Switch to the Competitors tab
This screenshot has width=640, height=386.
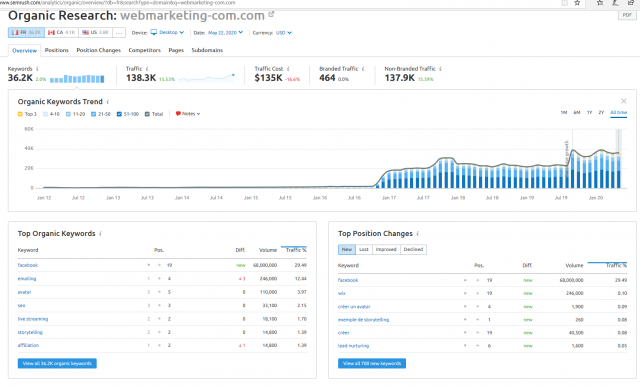click(144, 50)
